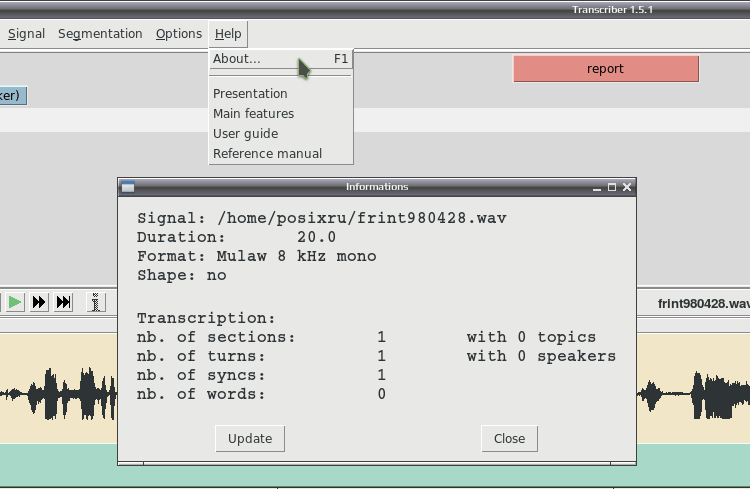Viewport: 750px width, 489px height.
Task: Open the Informations window menu icon
Action: [128, 187]
